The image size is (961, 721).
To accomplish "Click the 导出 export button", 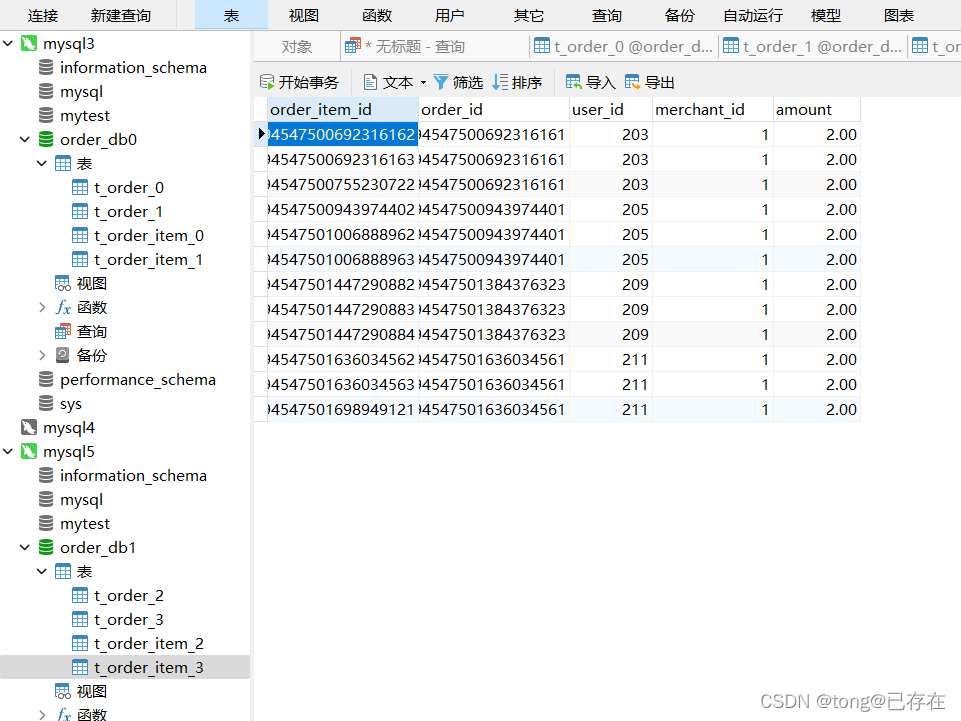I will [650, 82].
